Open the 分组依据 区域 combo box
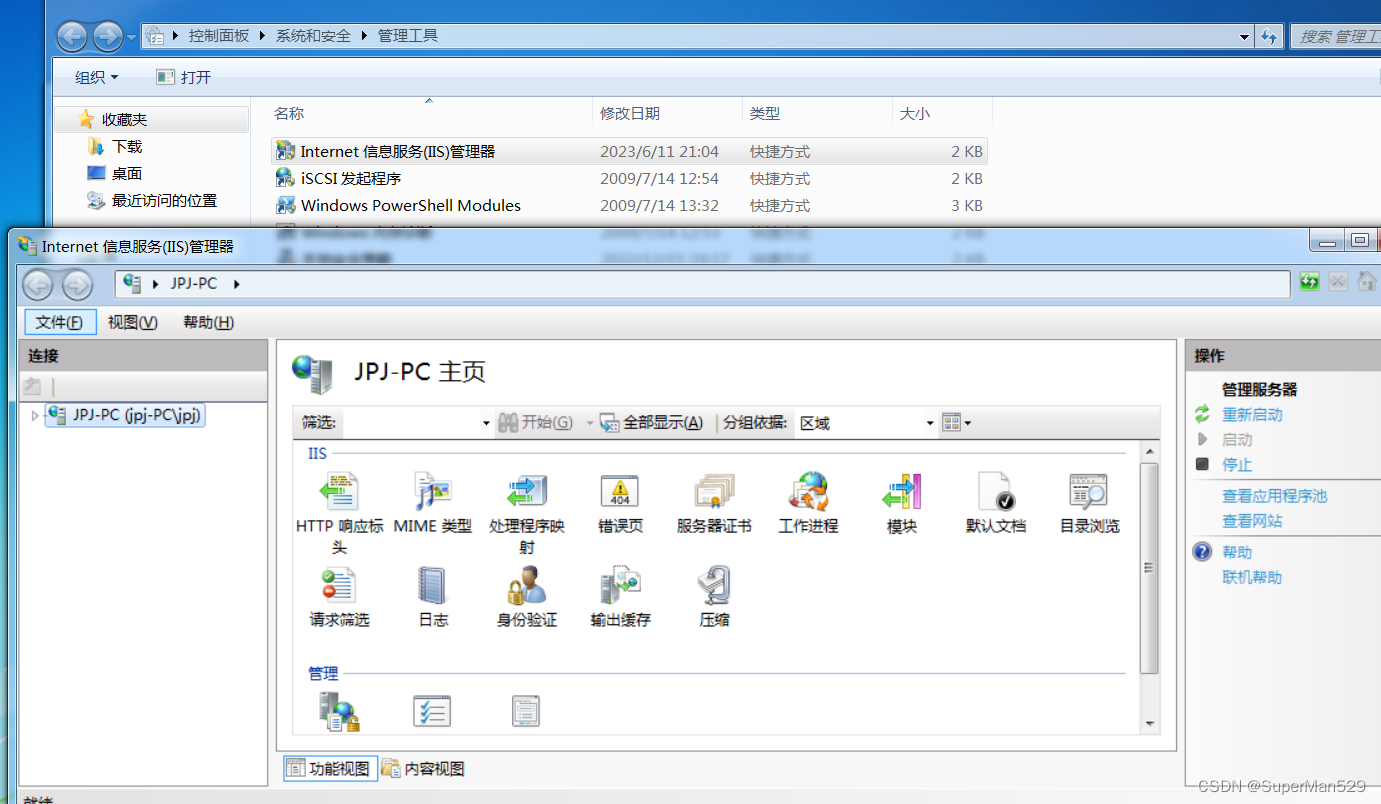 point(866,423)
